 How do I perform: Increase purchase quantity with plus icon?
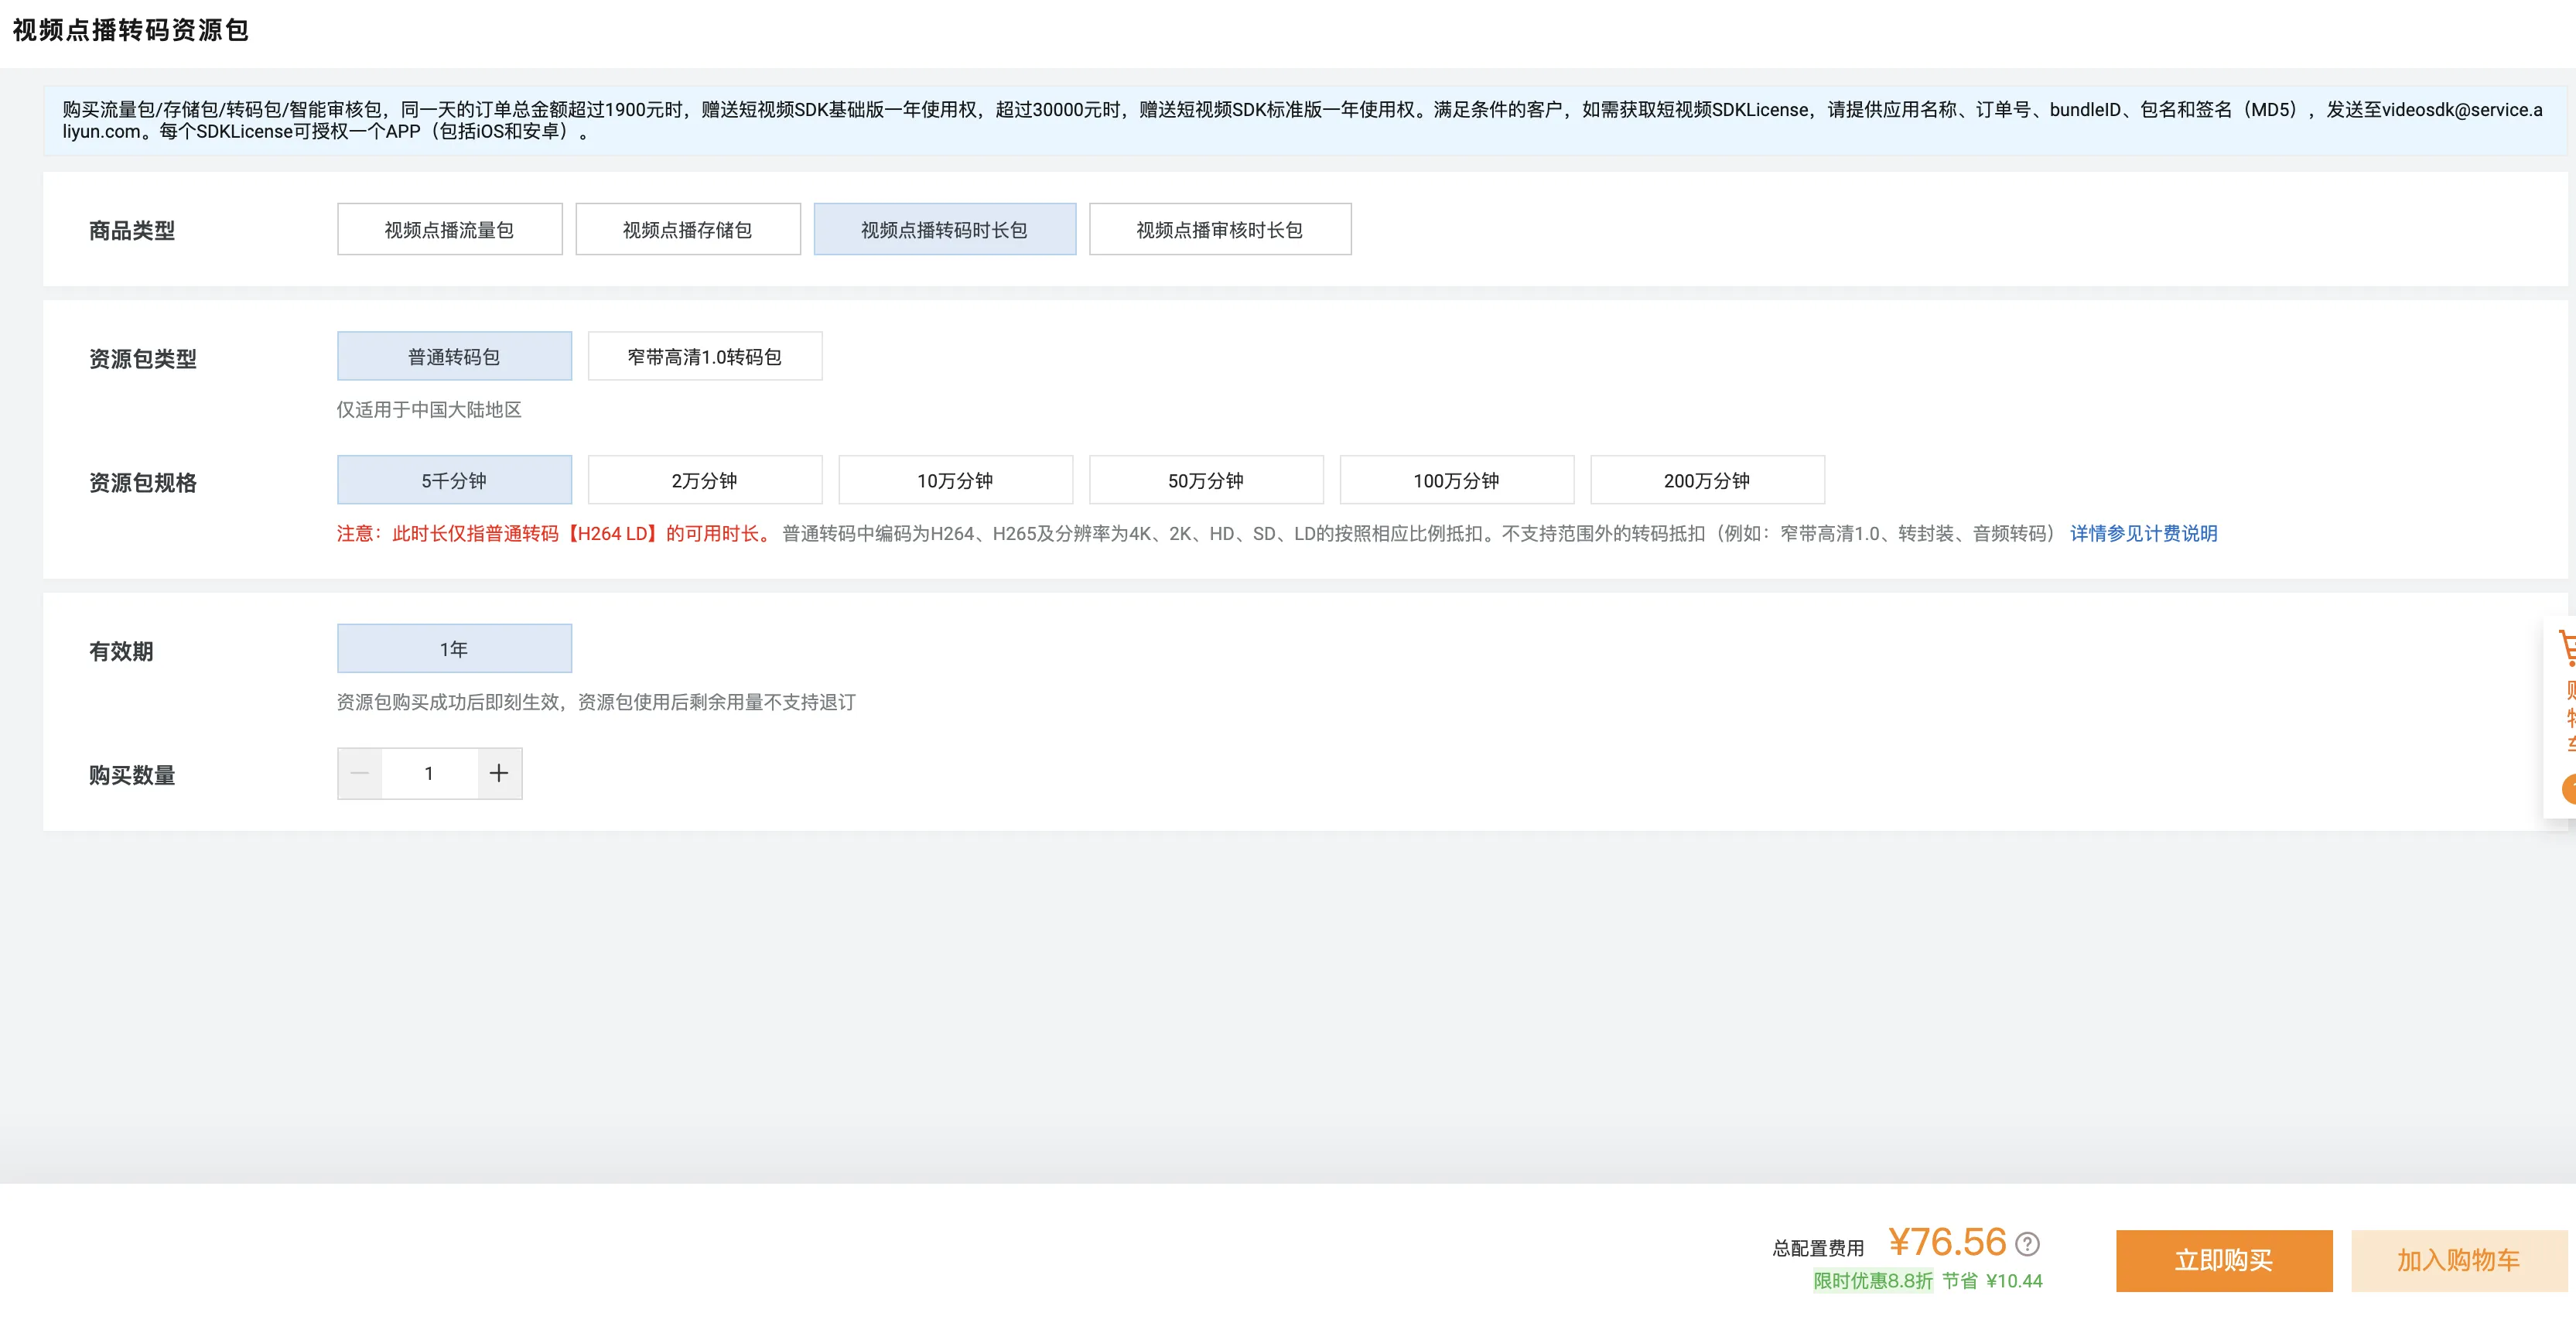coord(499,773)
